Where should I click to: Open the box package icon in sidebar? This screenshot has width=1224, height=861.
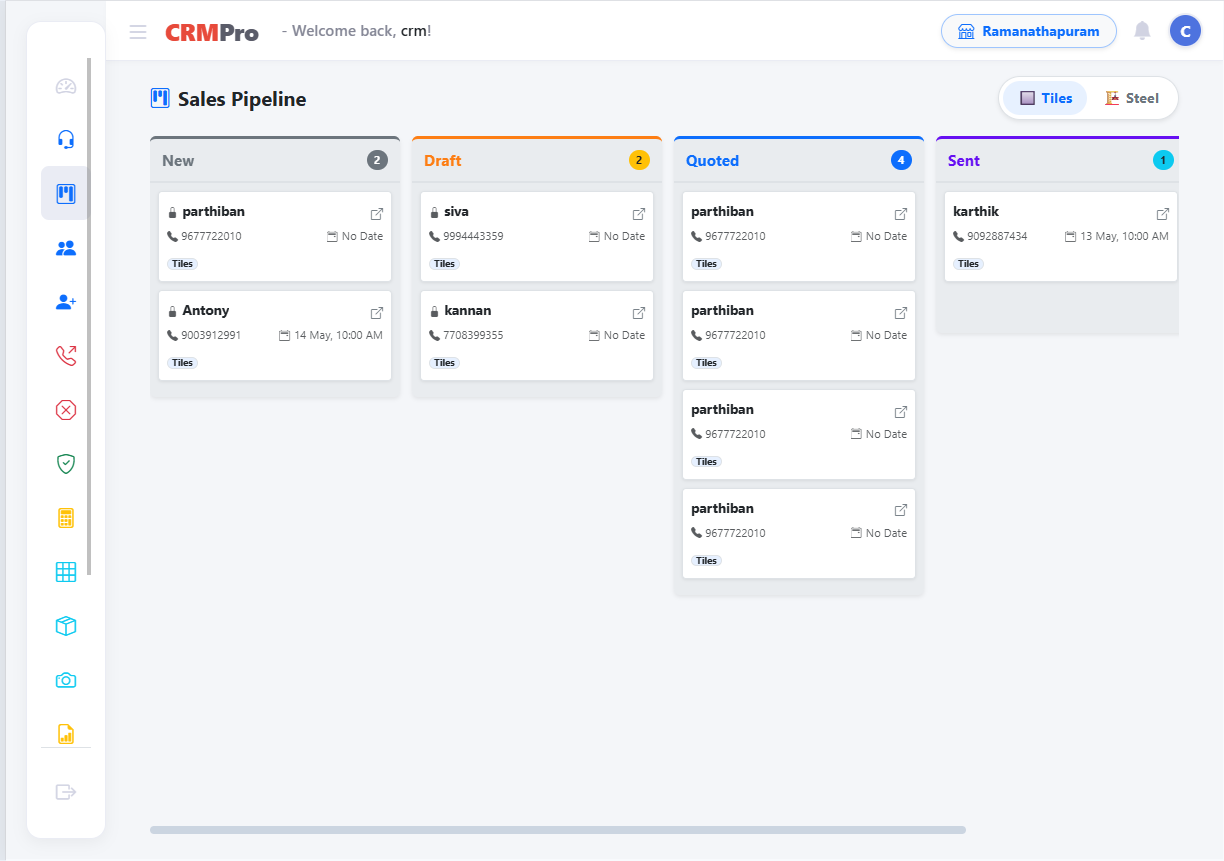coord(66,626)
